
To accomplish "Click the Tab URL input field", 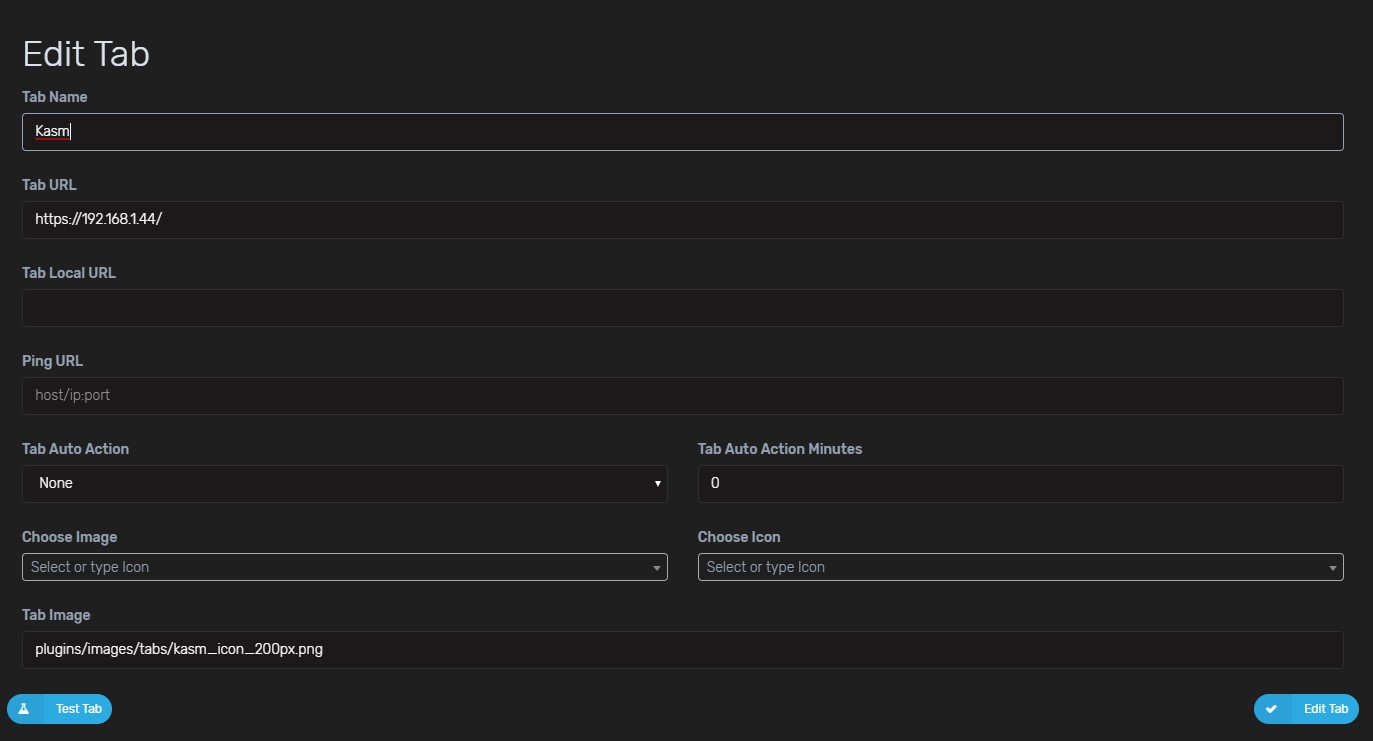I will tap(682, 220).
